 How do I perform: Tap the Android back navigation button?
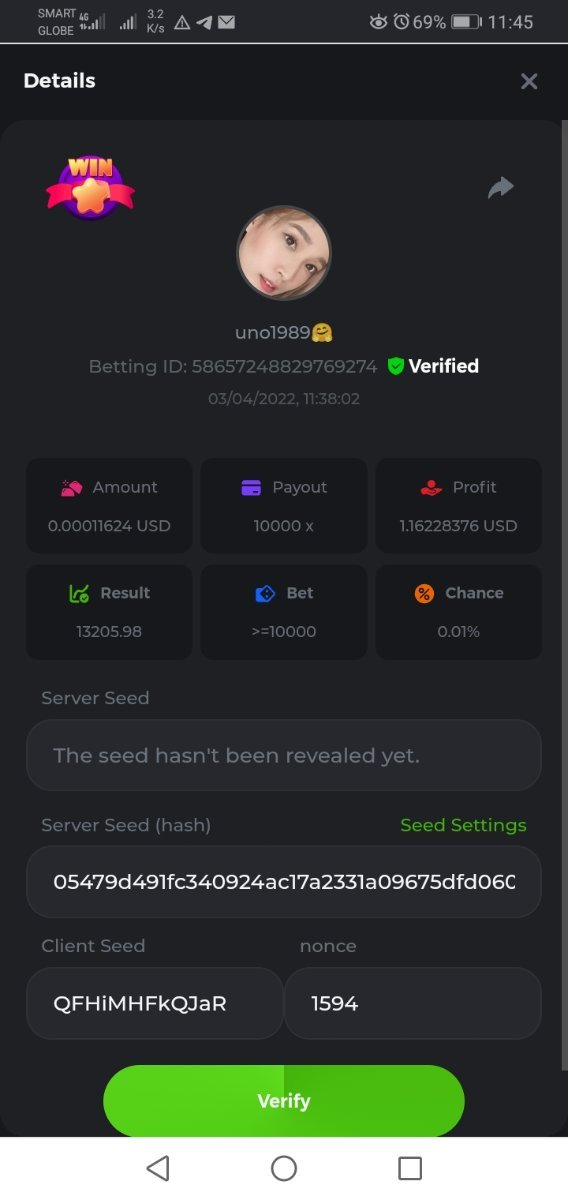point(158,1168)
